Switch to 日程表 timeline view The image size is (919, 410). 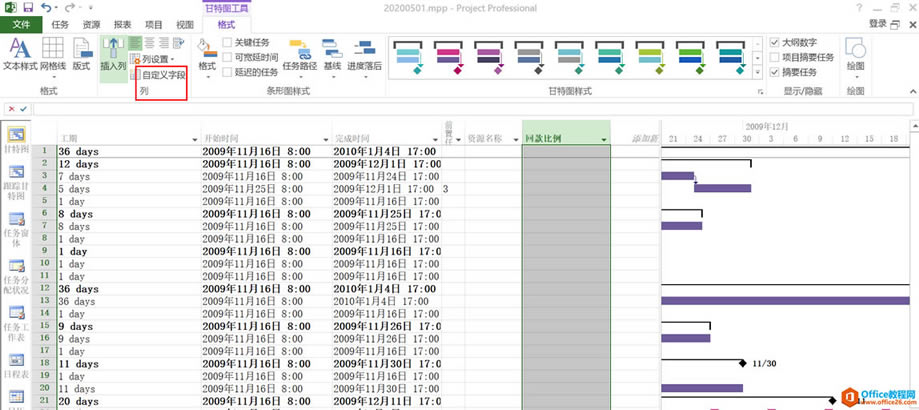16,365
